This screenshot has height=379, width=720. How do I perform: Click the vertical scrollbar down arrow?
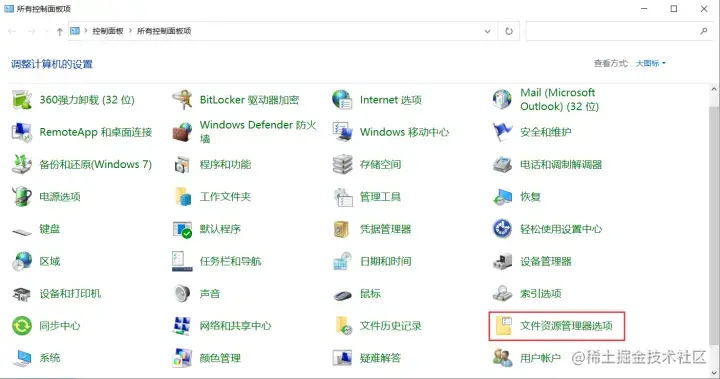pos(714,373)
